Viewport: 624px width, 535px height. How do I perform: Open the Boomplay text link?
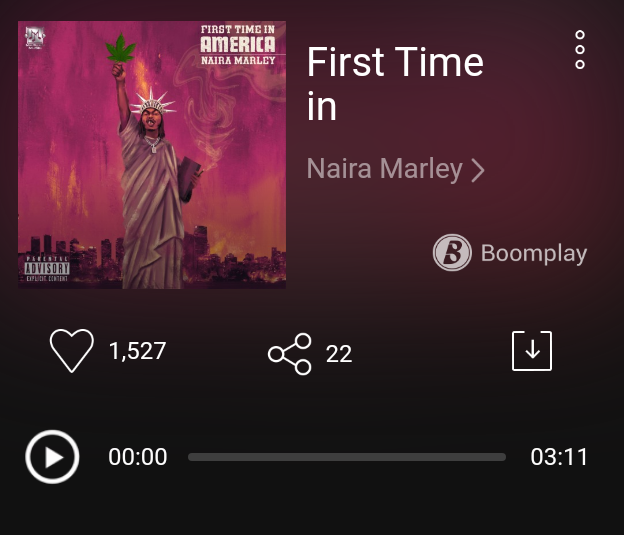point(534,253)
